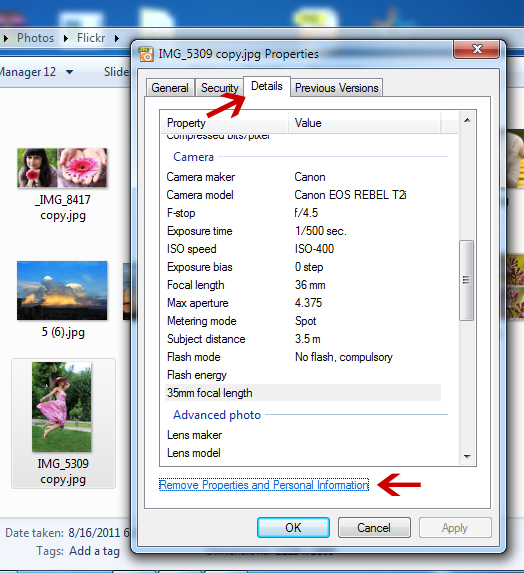Click the f/4.5 value
Image resolution: width=524 pixels, height=573 pixels.
[x=307, y=213]
